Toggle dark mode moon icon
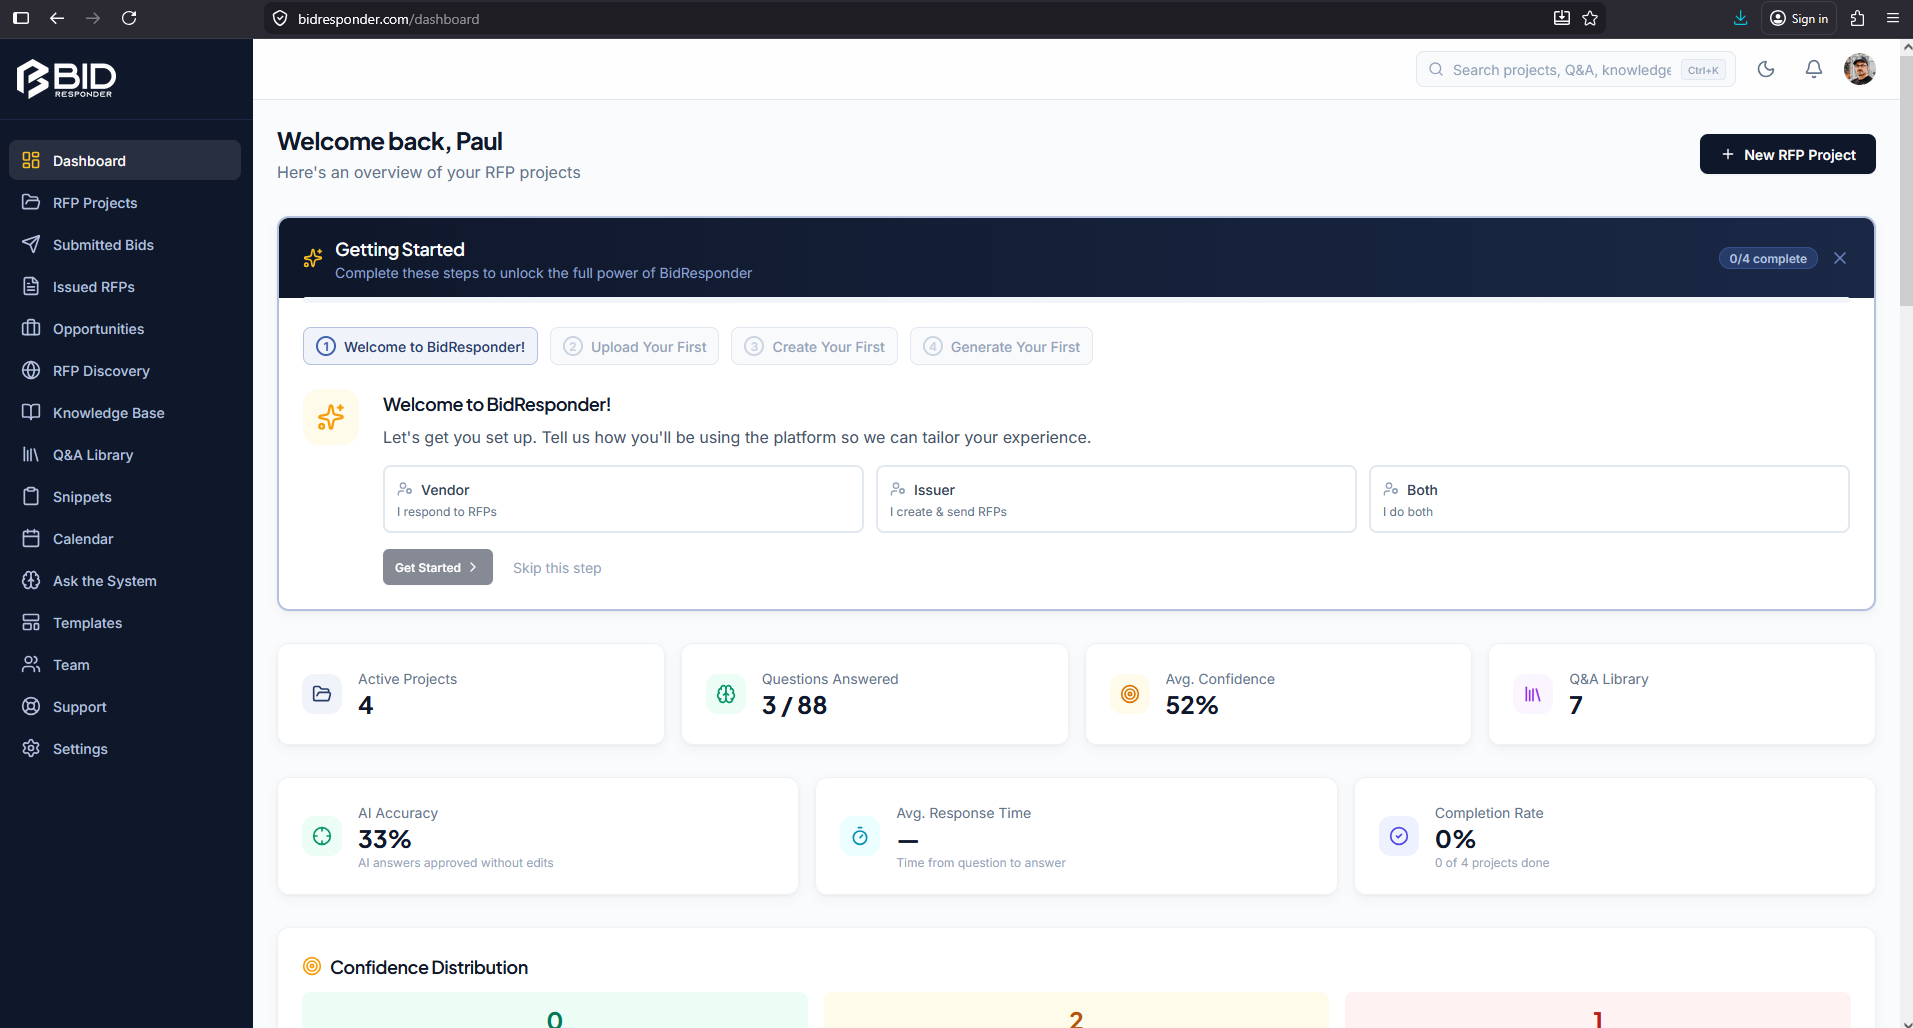This screenshot has width=1913, height=1028. 1766,69
